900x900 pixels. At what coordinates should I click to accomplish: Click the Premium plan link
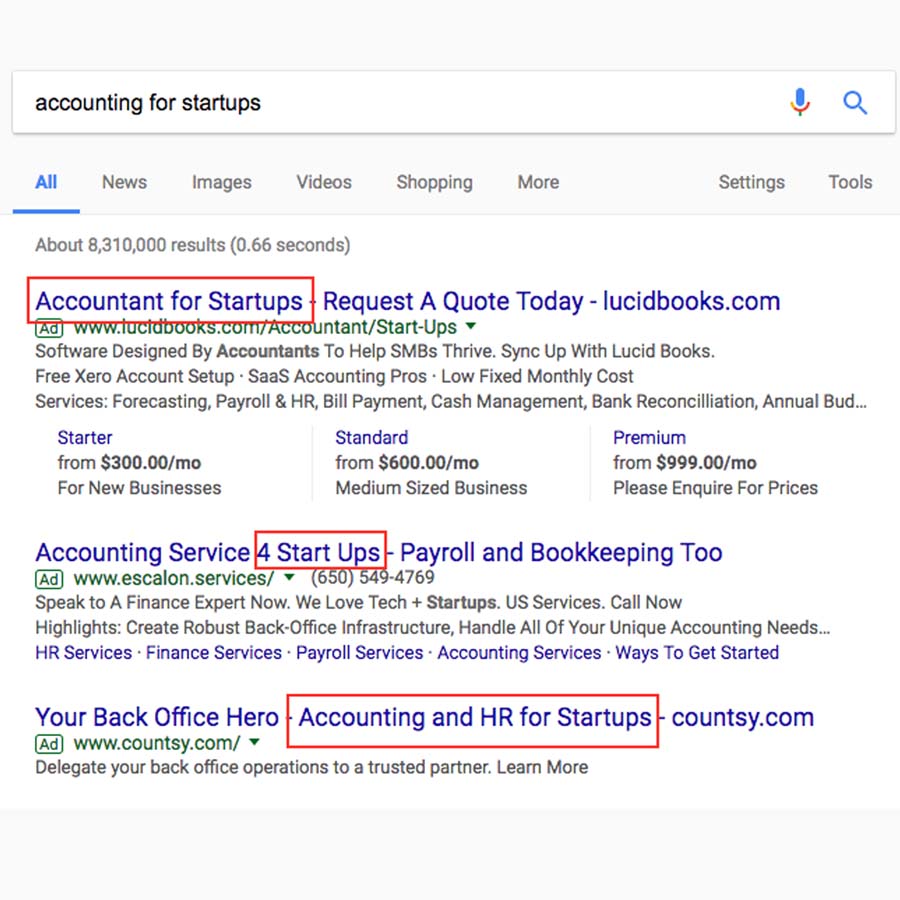(x=649, y=437)
